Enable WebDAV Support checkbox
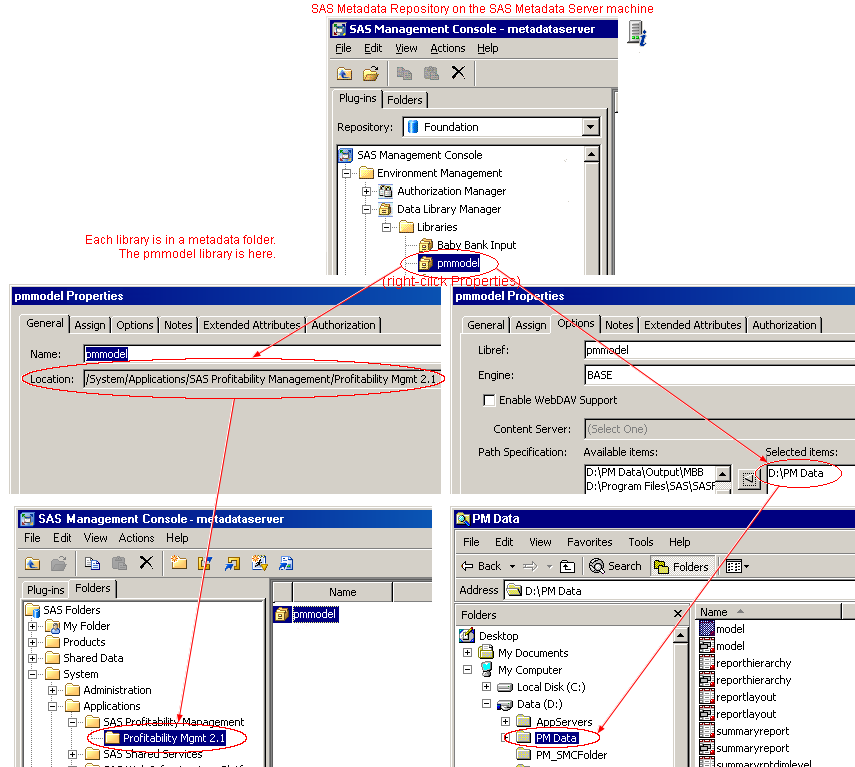 (x=490, y=400)
